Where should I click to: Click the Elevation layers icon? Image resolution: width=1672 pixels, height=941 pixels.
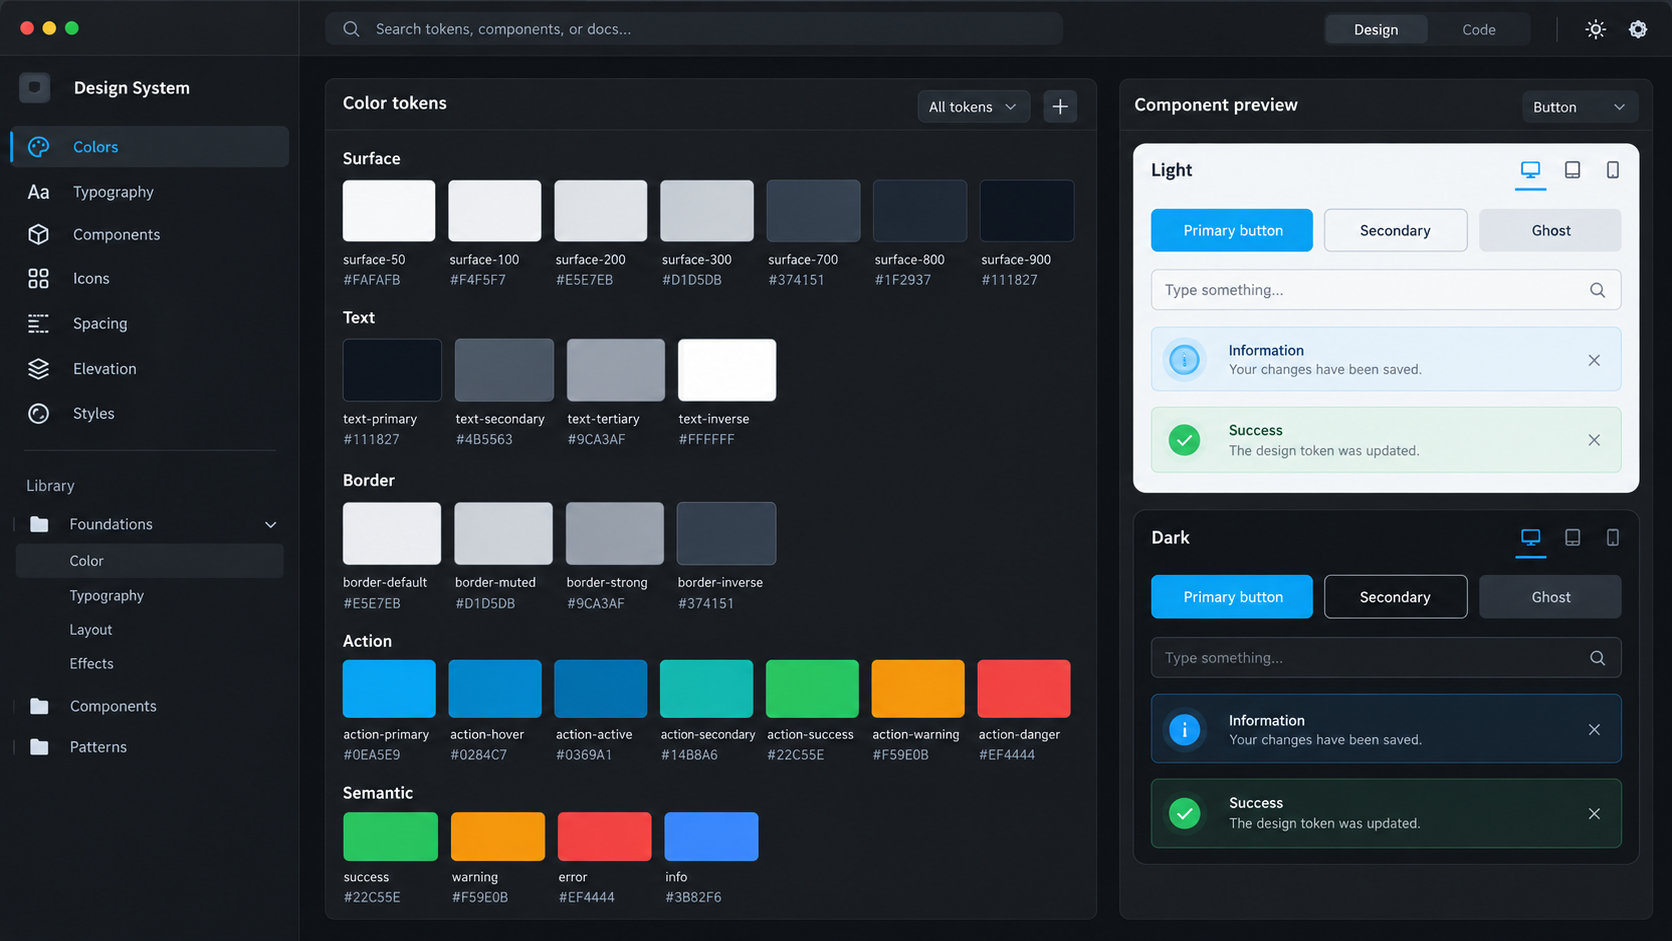(x=38, y=368)
